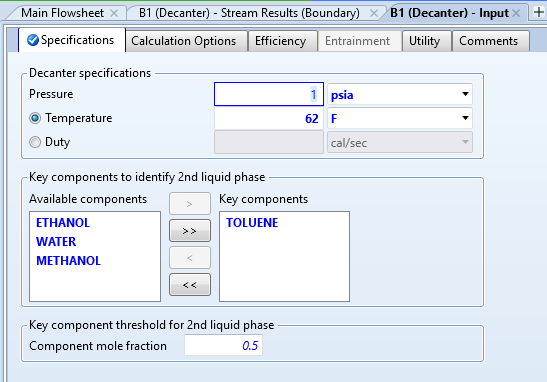The image size is (547, 382).
Task: Add a new tab with plus icon
Action: pos(539,13)
